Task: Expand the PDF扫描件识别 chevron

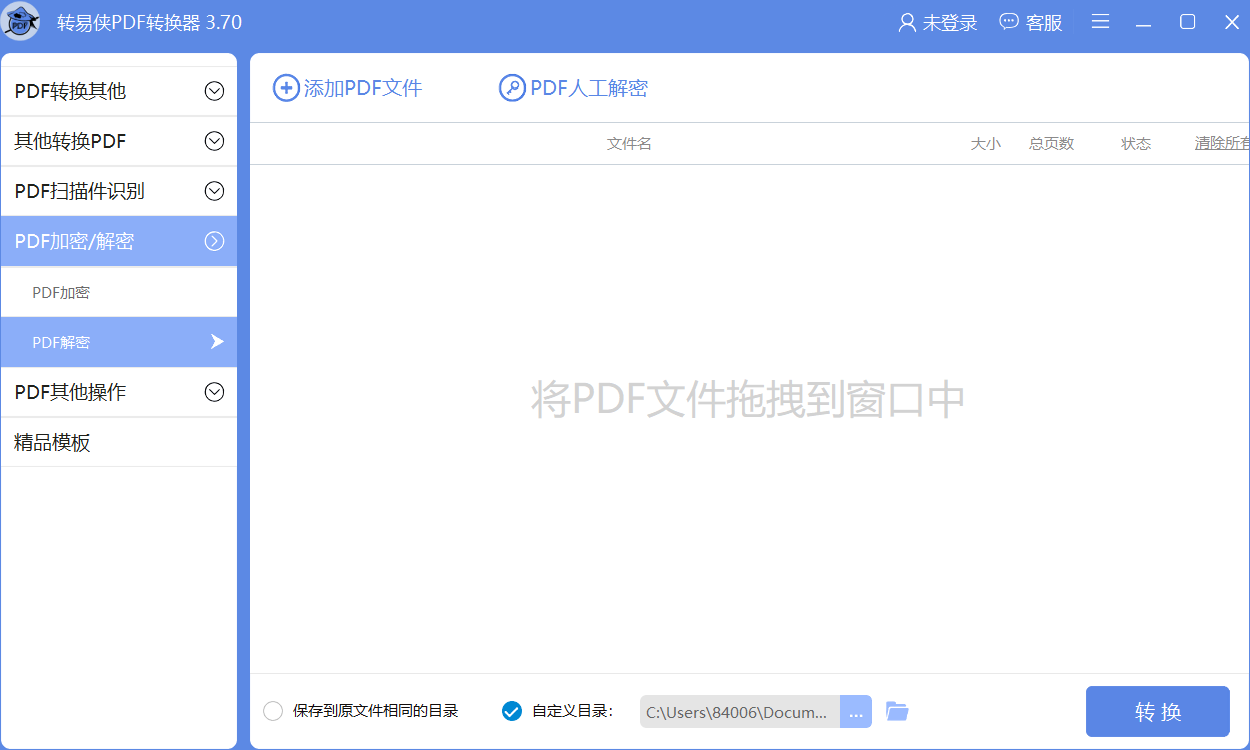Action: [x=214, y=191]
